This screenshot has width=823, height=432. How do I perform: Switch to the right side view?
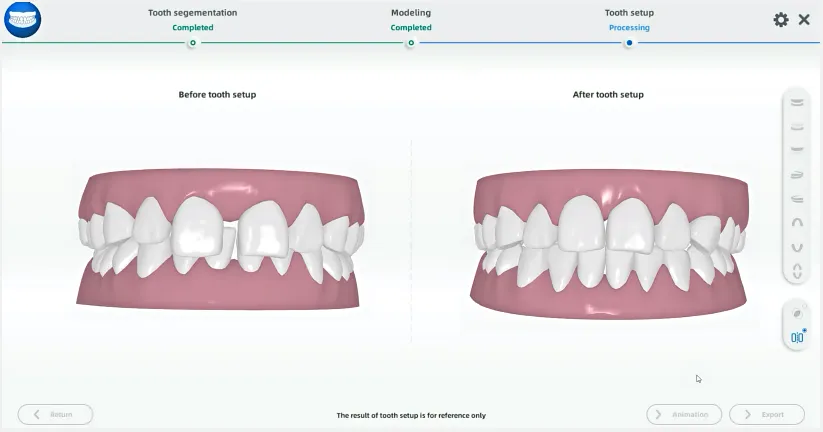click(797, 198)
